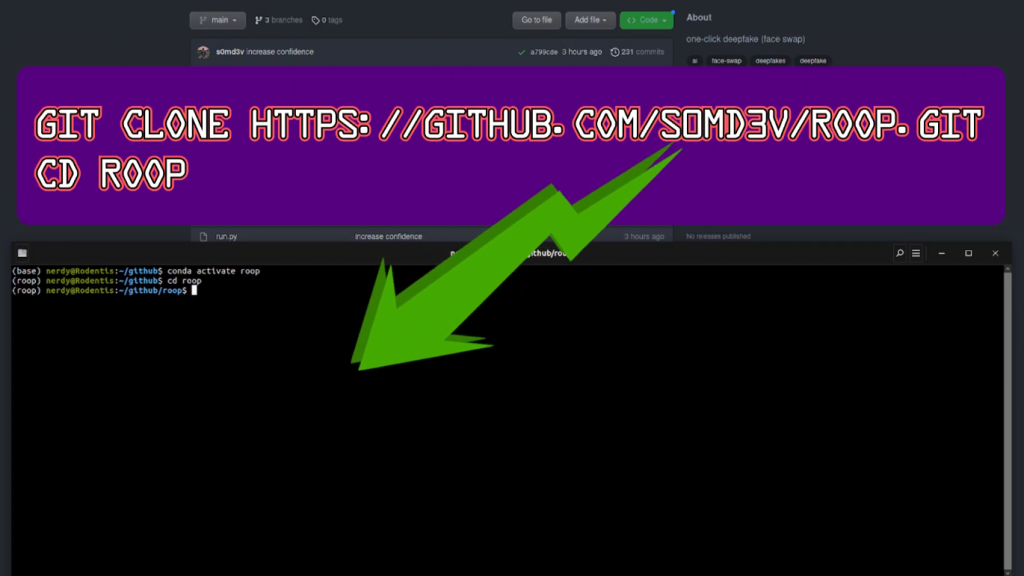Open the green Code dropdown button
Screen dimensions: 1024x576
[x=647, y=20]
